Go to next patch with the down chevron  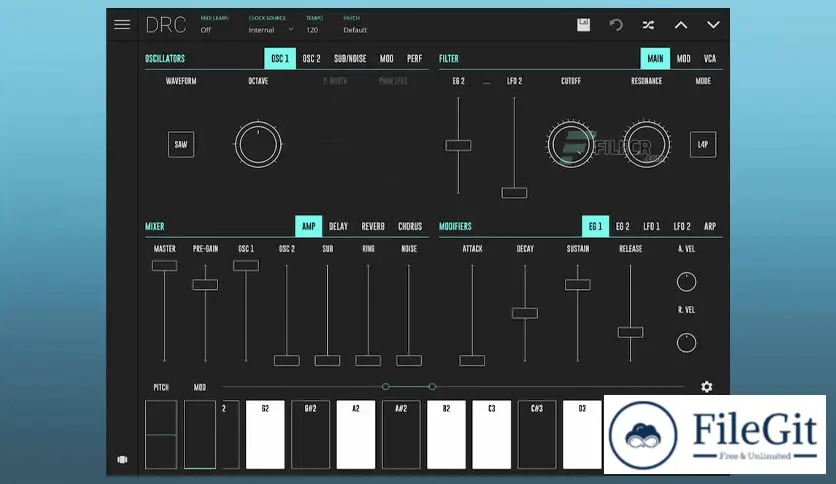[713, 25]
